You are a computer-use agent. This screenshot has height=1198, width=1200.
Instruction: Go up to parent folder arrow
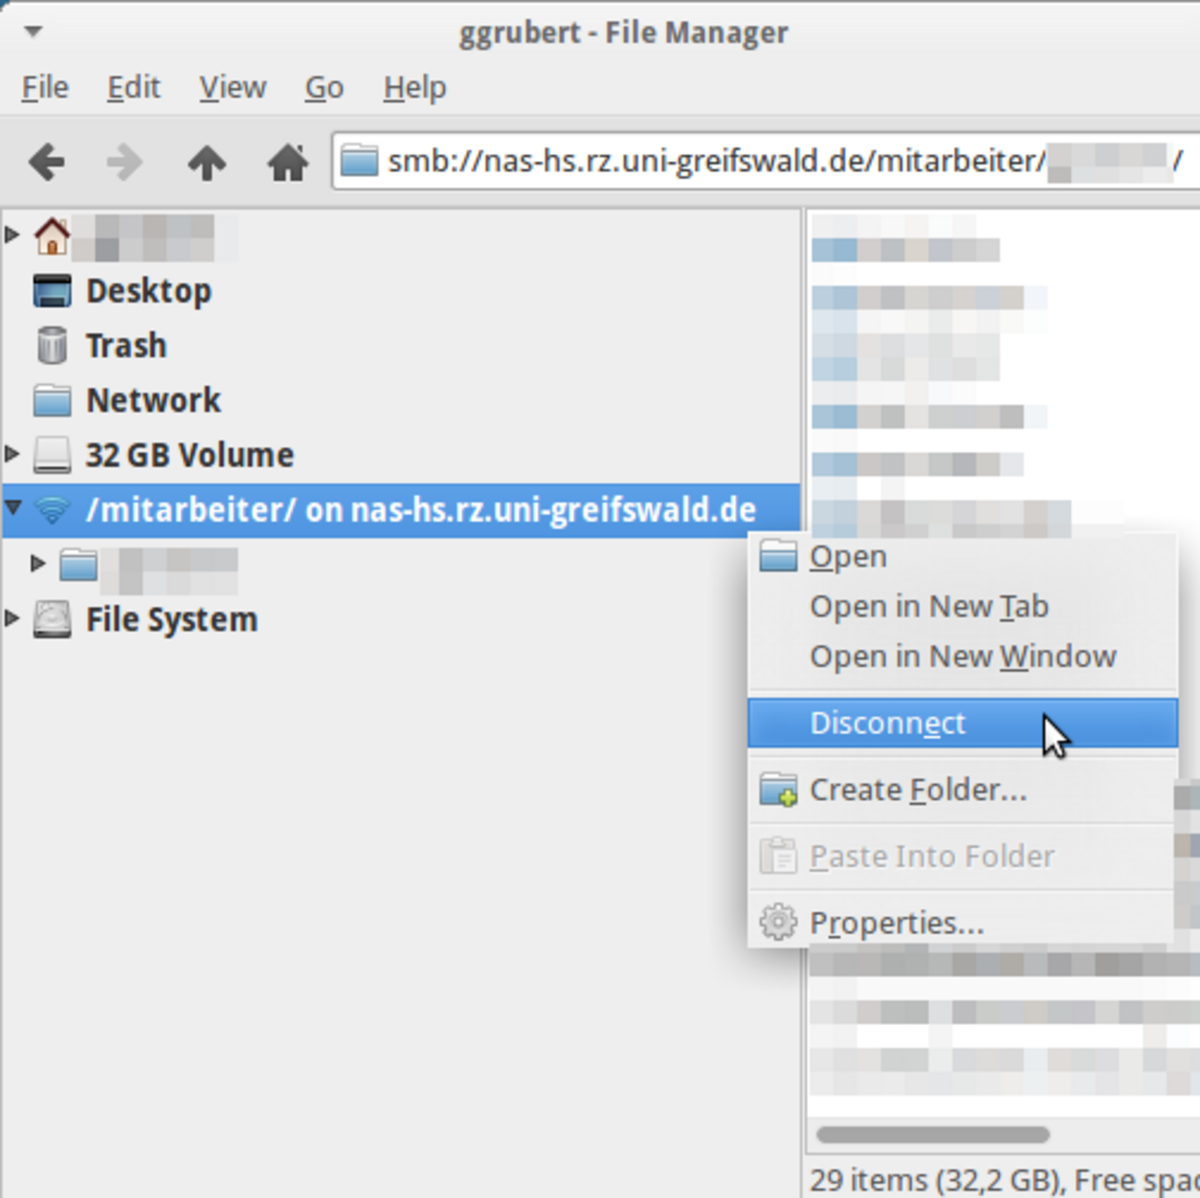[x=207, y=161]
